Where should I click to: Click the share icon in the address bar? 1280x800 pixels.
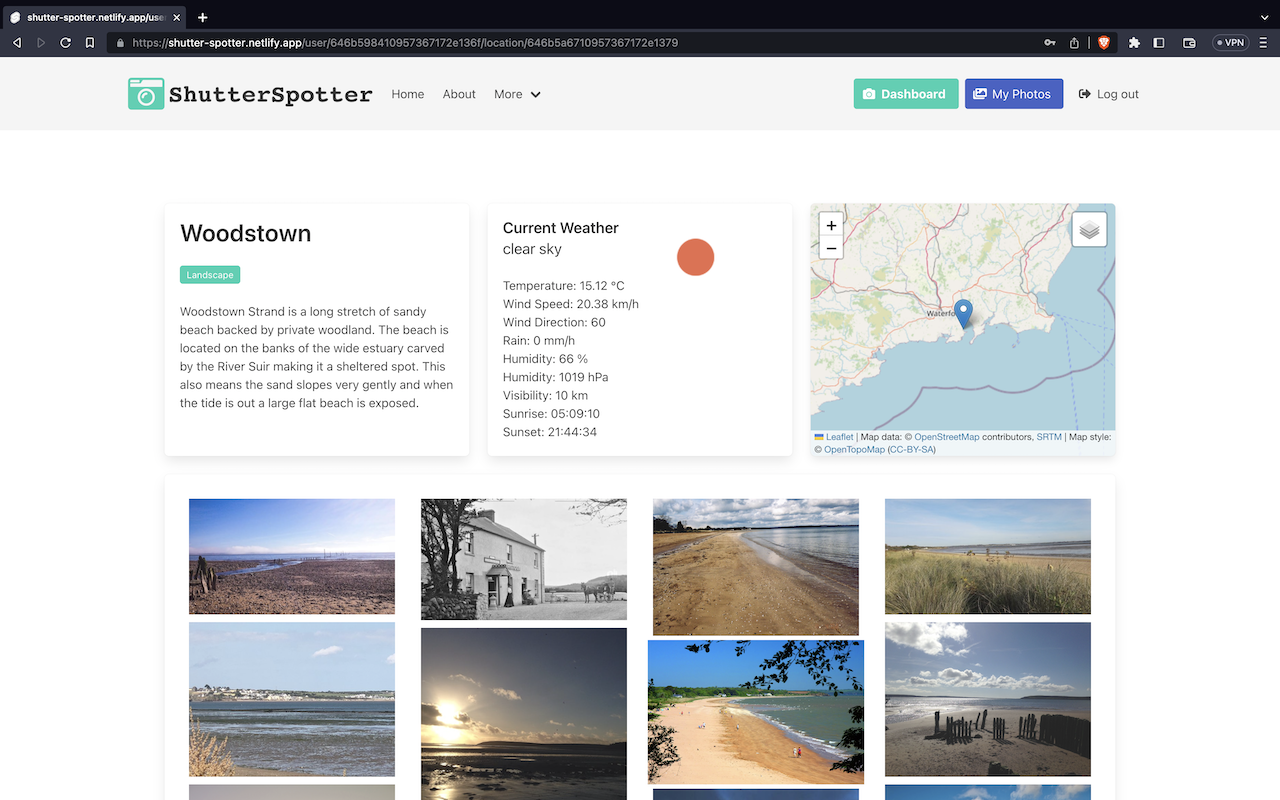point(1075,42)
